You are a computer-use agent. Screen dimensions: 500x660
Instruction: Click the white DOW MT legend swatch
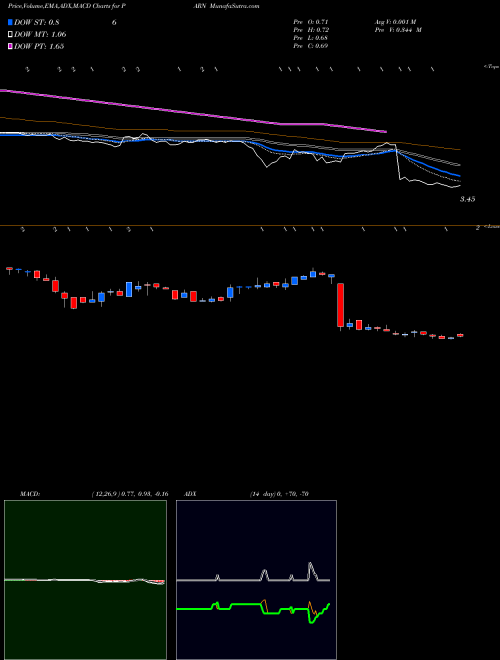click(10, 34)
